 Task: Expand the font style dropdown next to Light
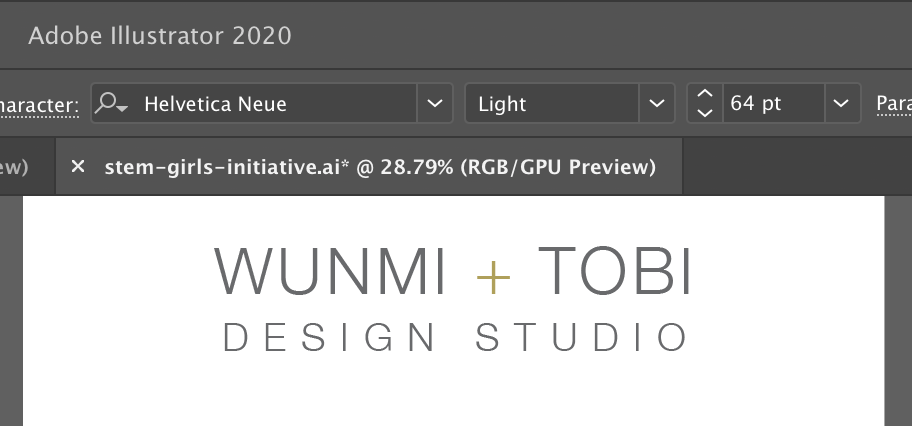tap(656, 104)
